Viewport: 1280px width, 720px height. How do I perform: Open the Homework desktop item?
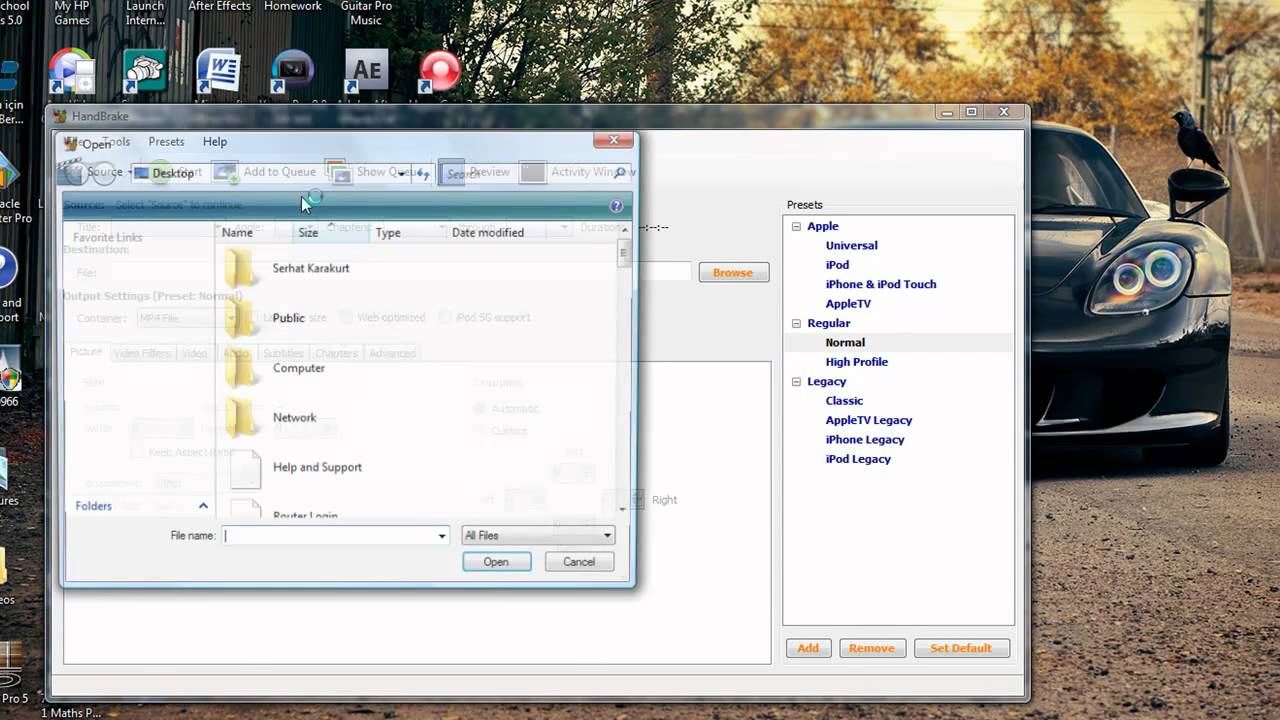292,6
